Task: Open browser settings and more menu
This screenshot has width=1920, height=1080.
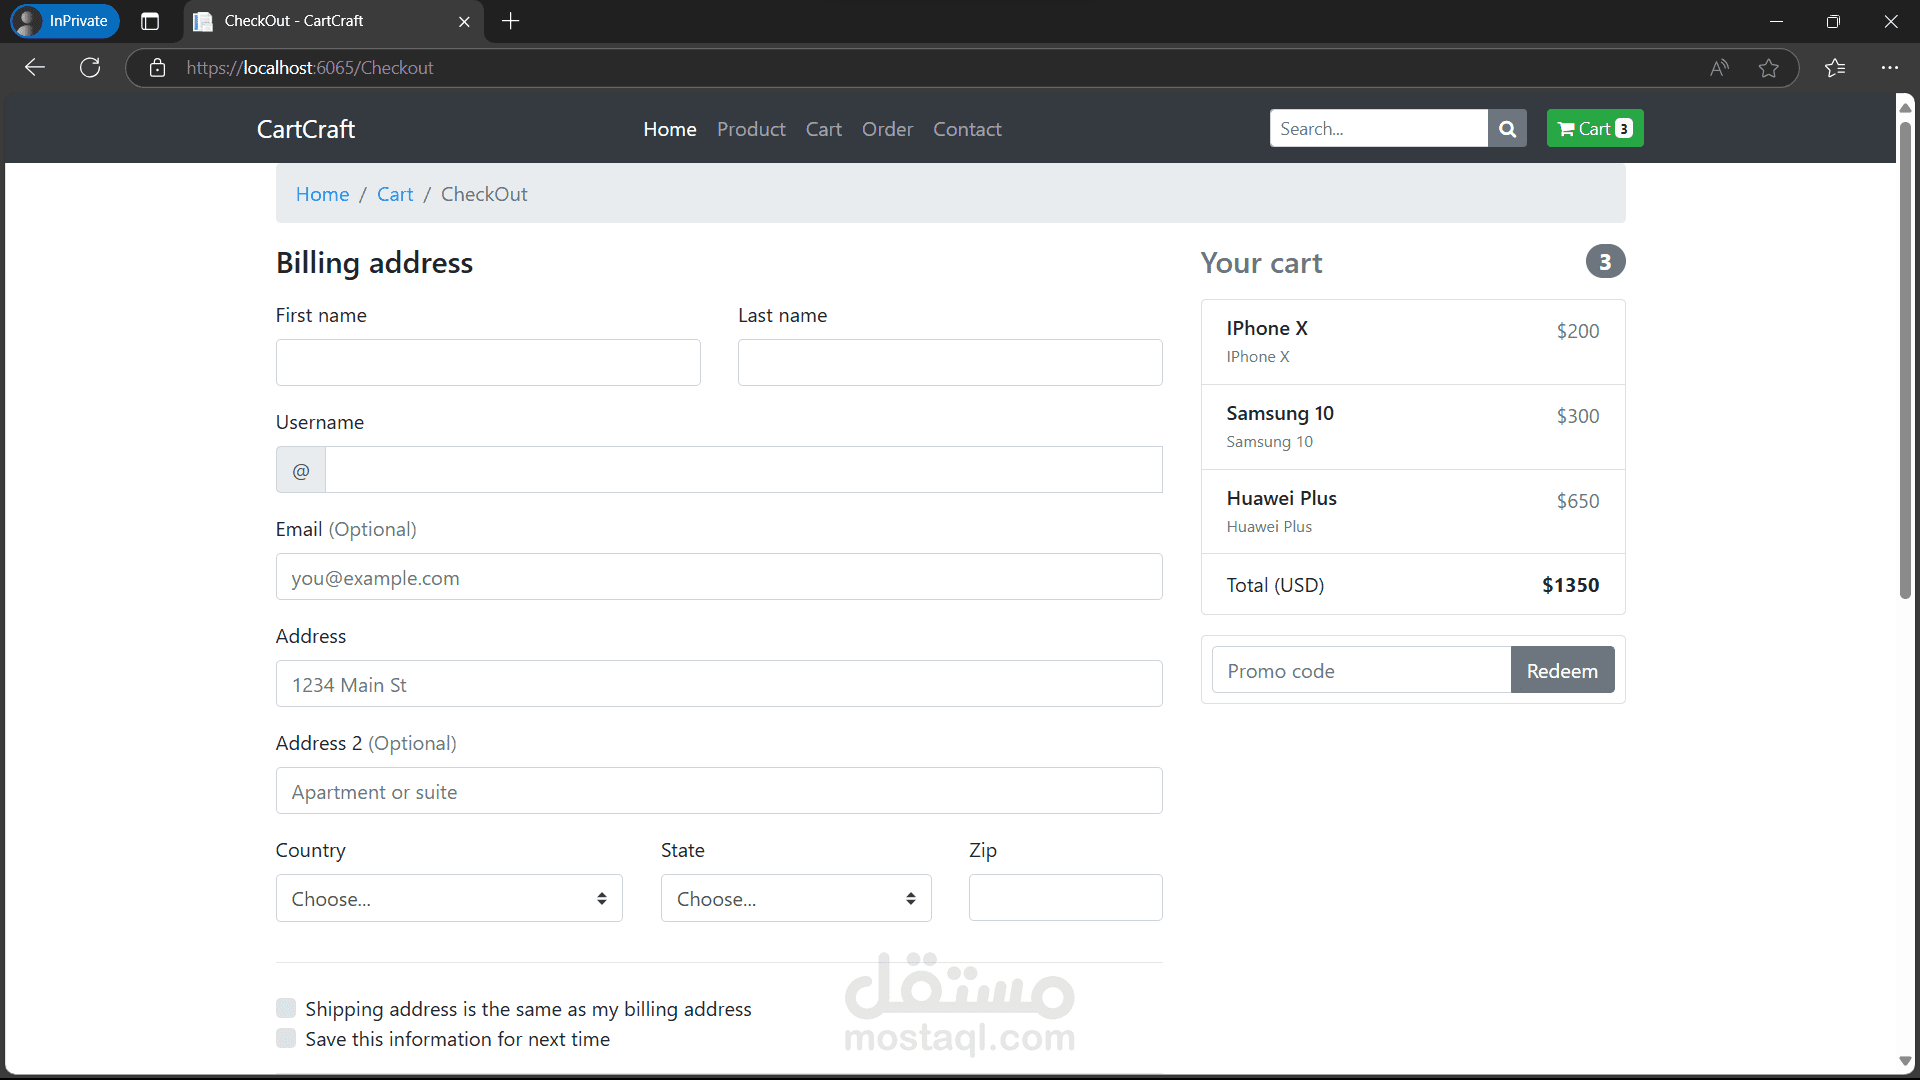Action: coord(1889,68)
